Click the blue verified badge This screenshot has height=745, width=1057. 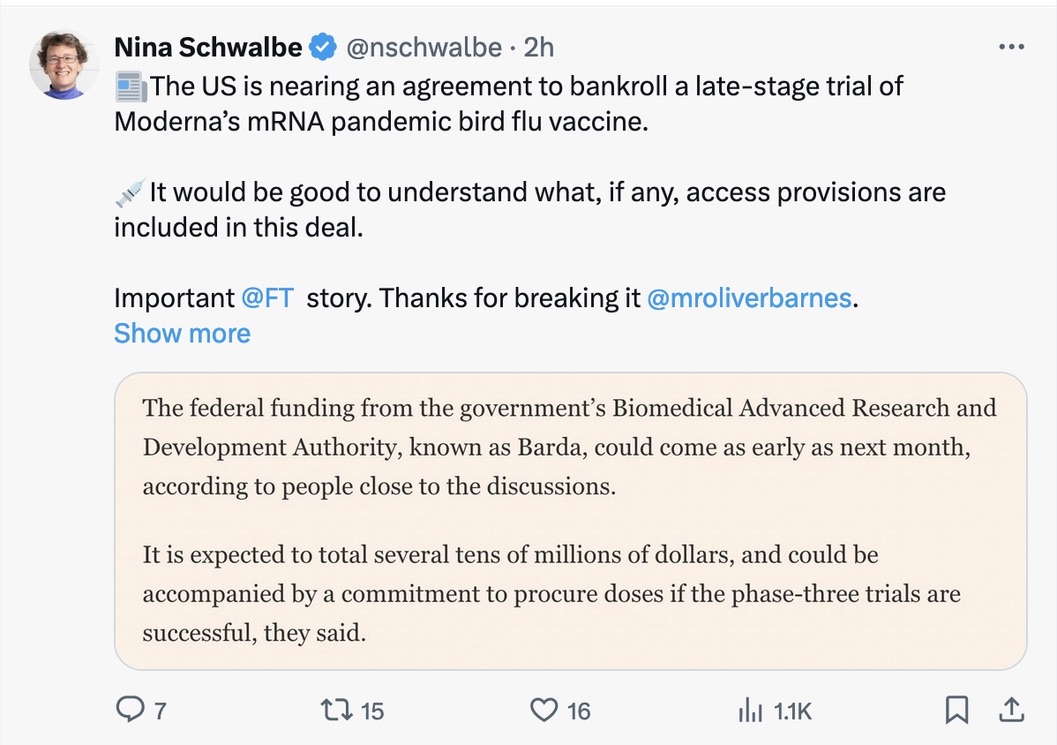pyautogui.click(x=322, y=47)
